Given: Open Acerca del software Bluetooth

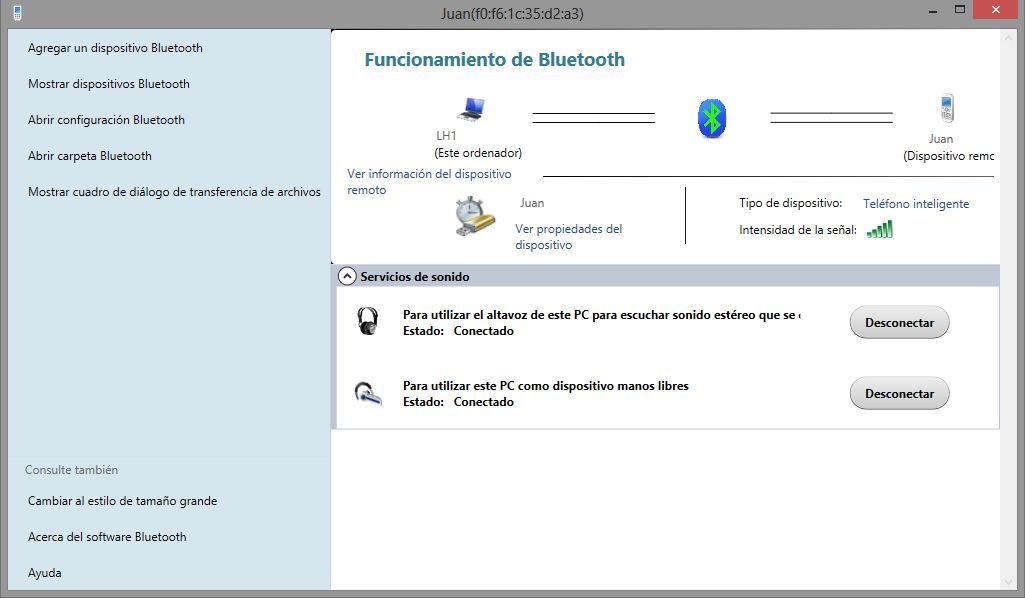Looking at the screenshot, I should tap(107, 537).
